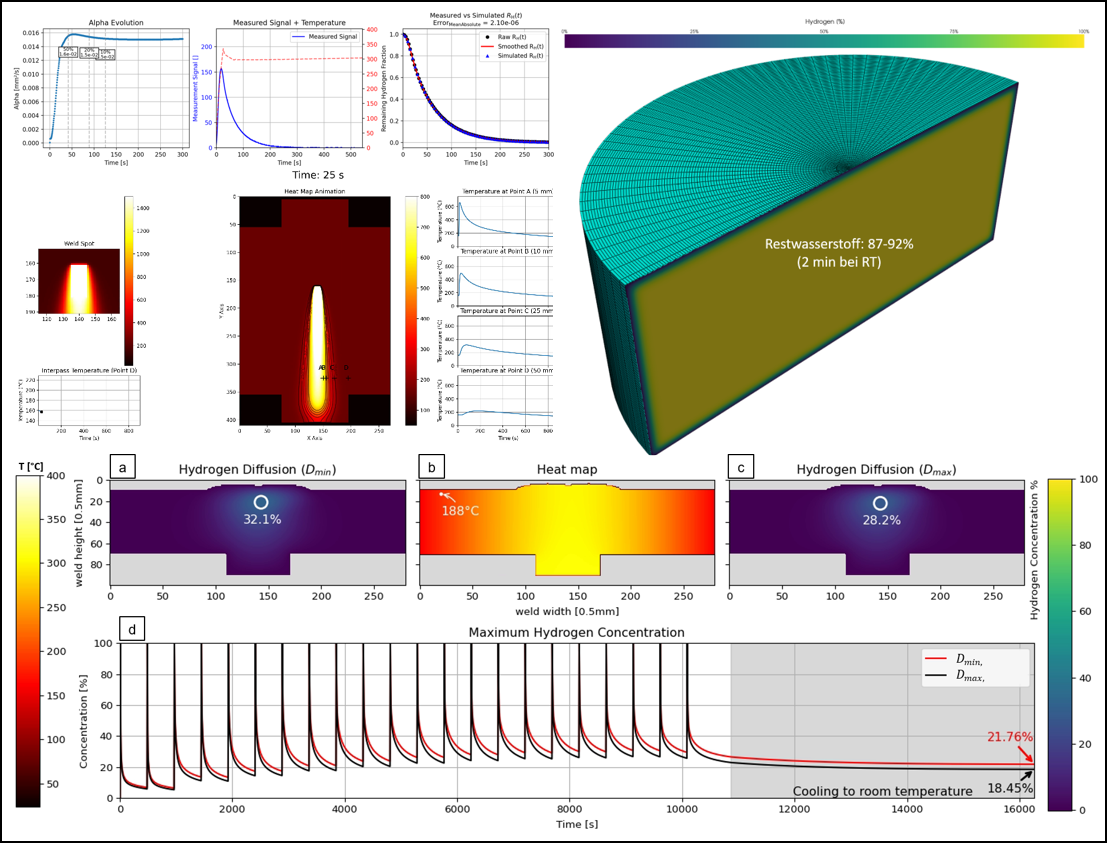Select the 'Measured Signal + Temperature' chart title
This screenshot has width=1107, height=843.
[x=289, y=23]
